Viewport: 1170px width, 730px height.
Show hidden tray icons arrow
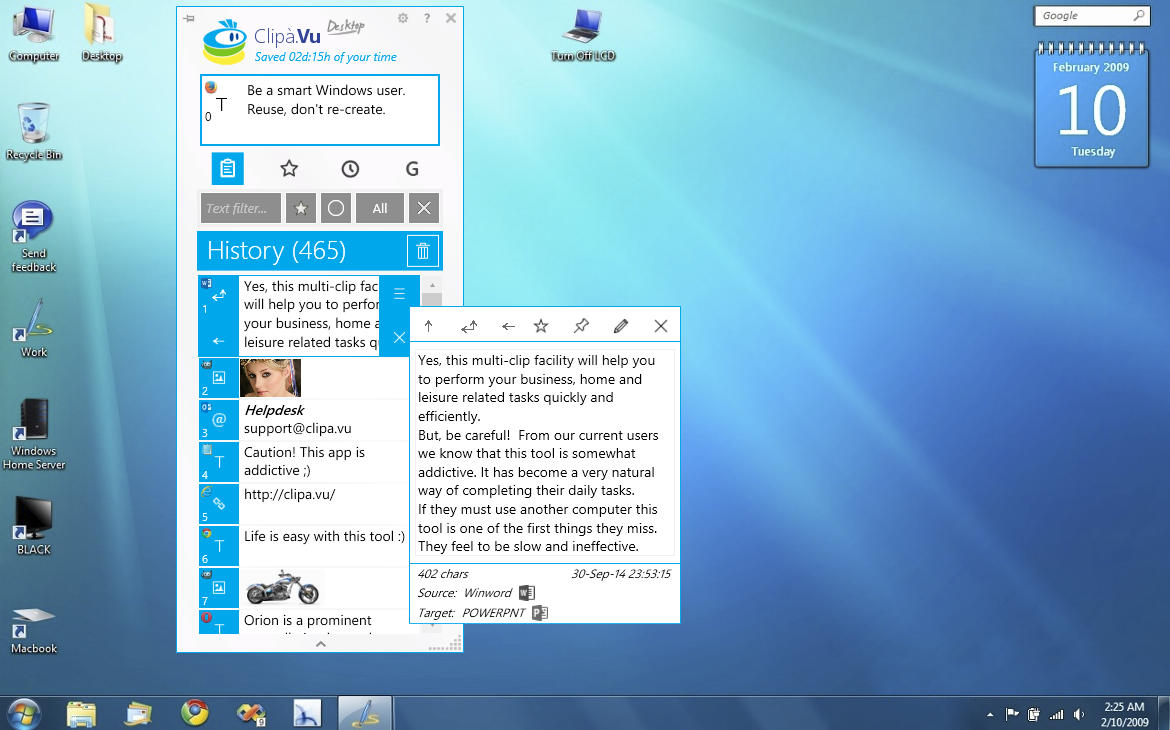coord(990,715)
